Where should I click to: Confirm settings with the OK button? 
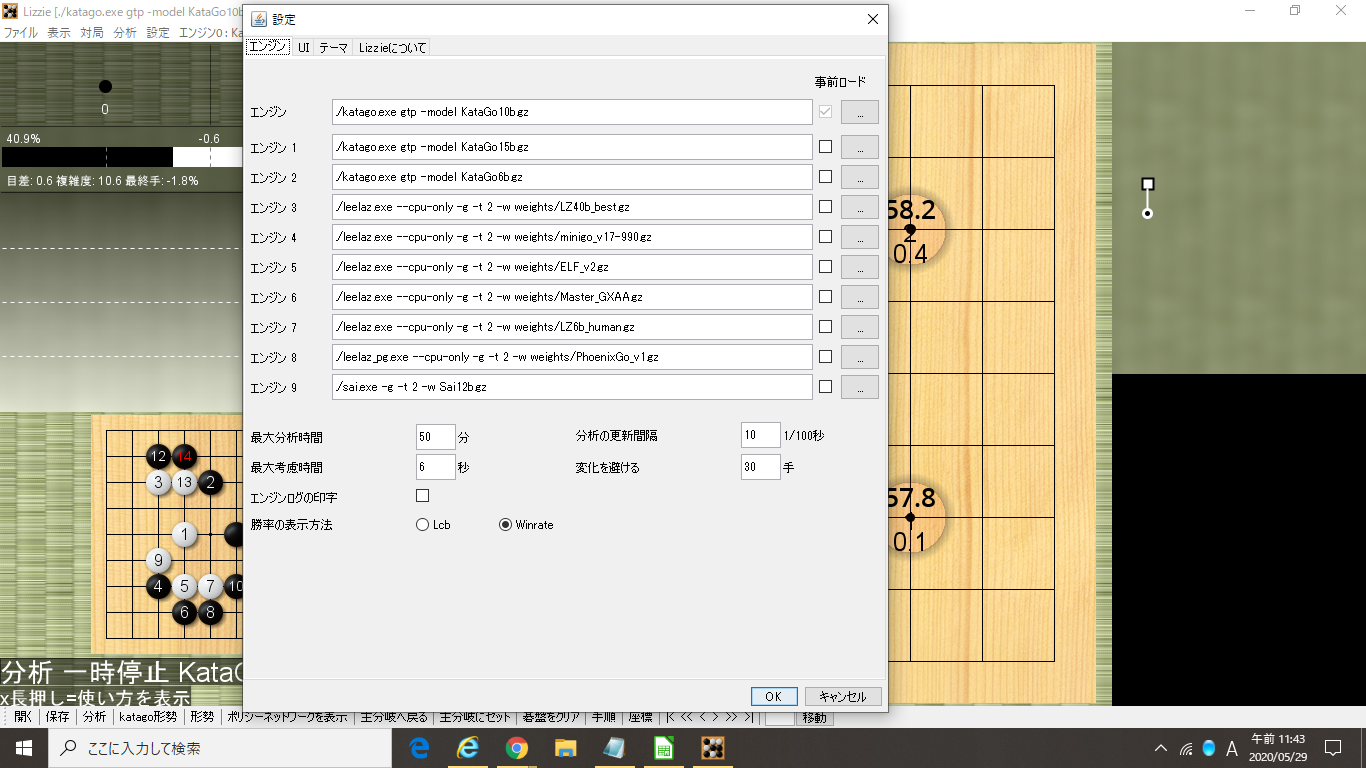(774, 697)
